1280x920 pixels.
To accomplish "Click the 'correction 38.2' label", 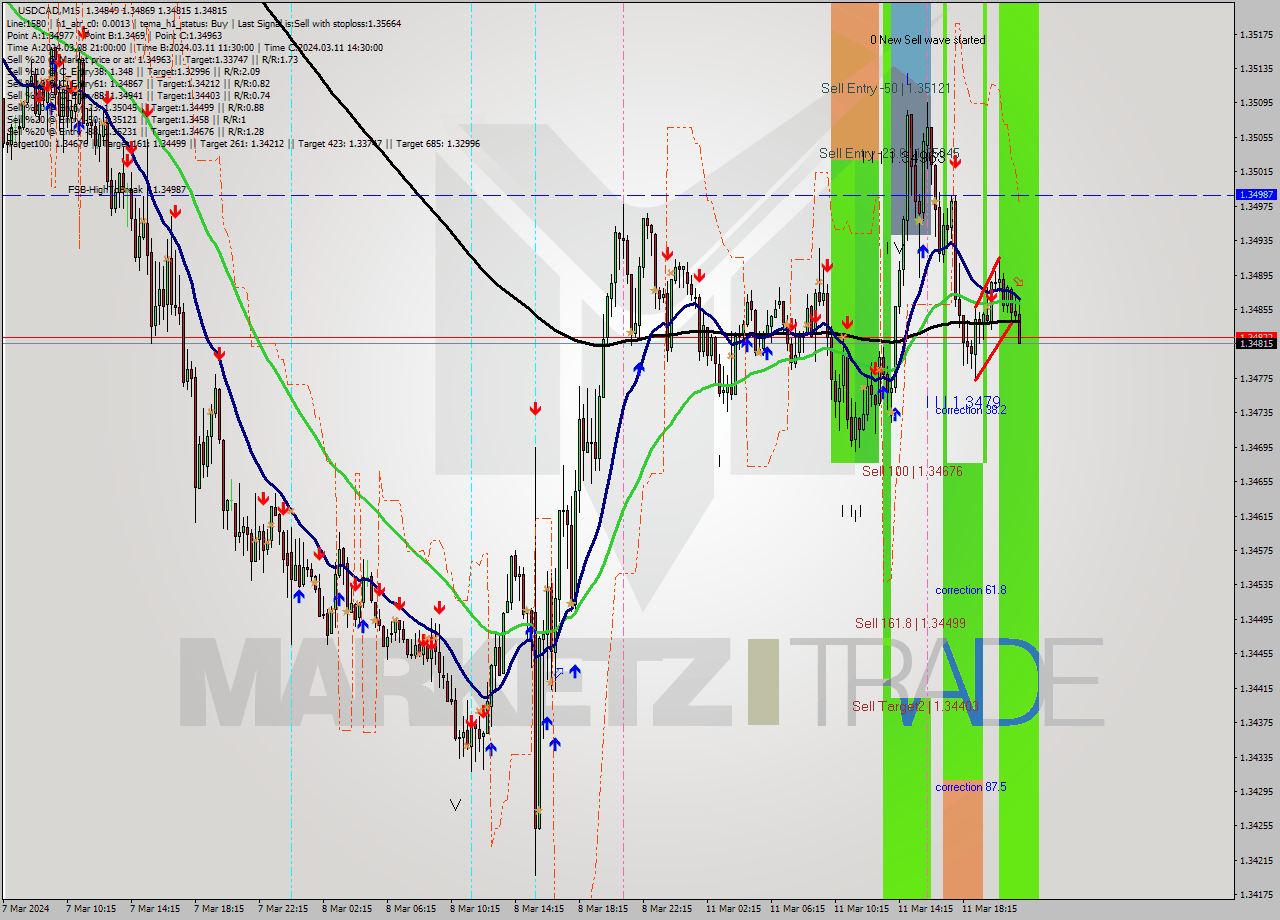I will 971,410.
